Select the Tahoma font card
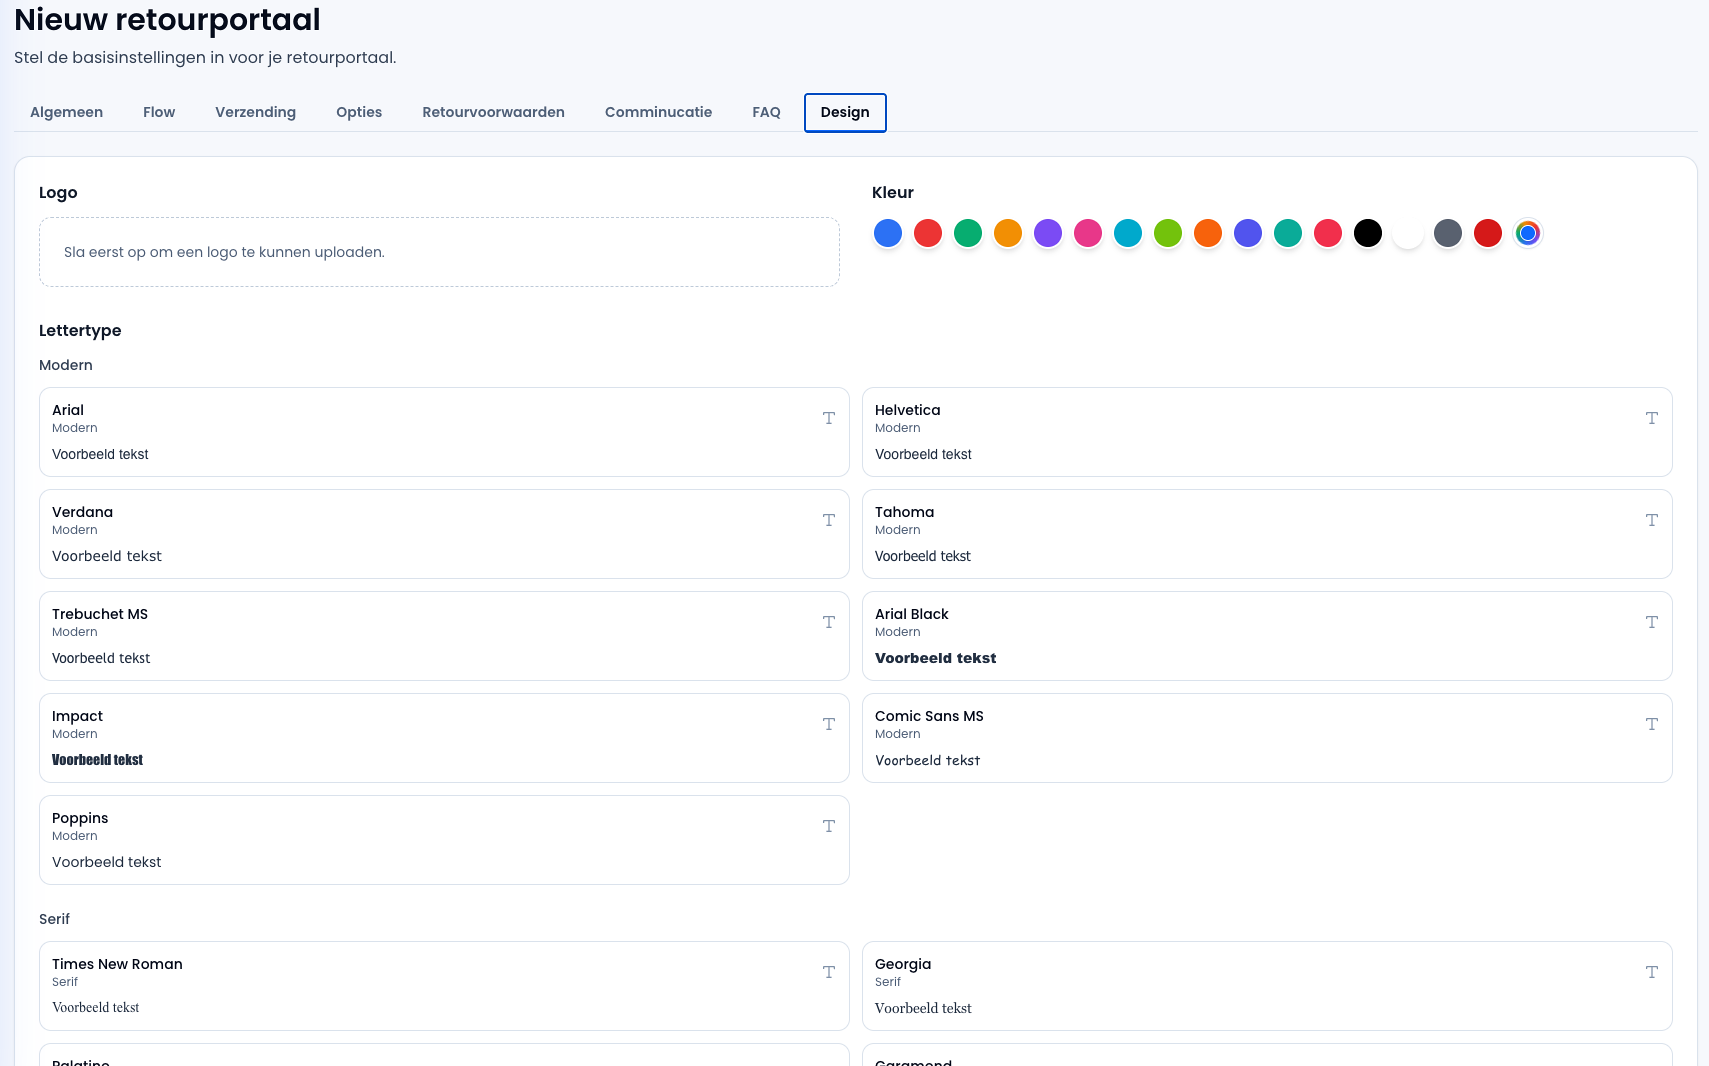This screenshot has height=1066, width=1709. pyautogui.click(x=1267, y=534)
